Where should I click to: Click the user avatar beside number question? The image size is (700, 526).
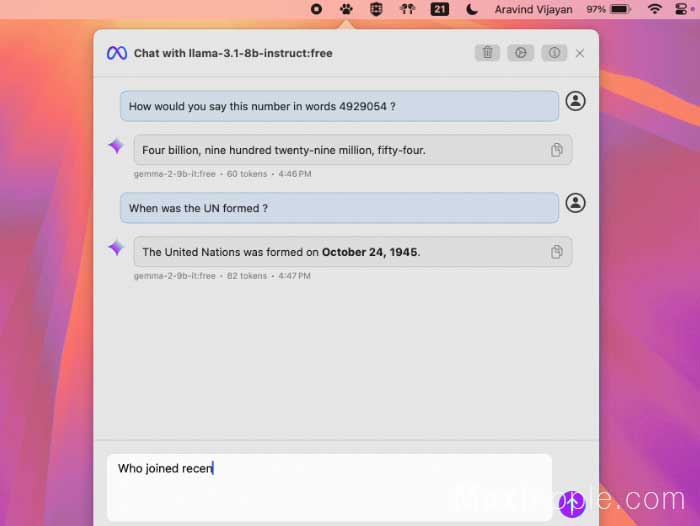[x=575, y=101]
